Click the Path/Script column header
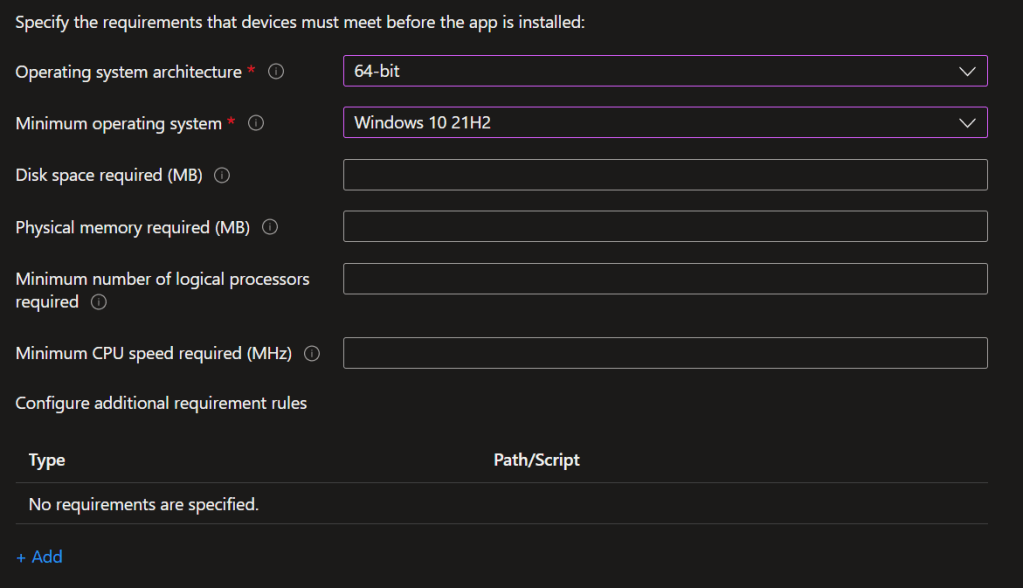The height and width of the screenshot is (588, 1023). click(x=536, y=460)
